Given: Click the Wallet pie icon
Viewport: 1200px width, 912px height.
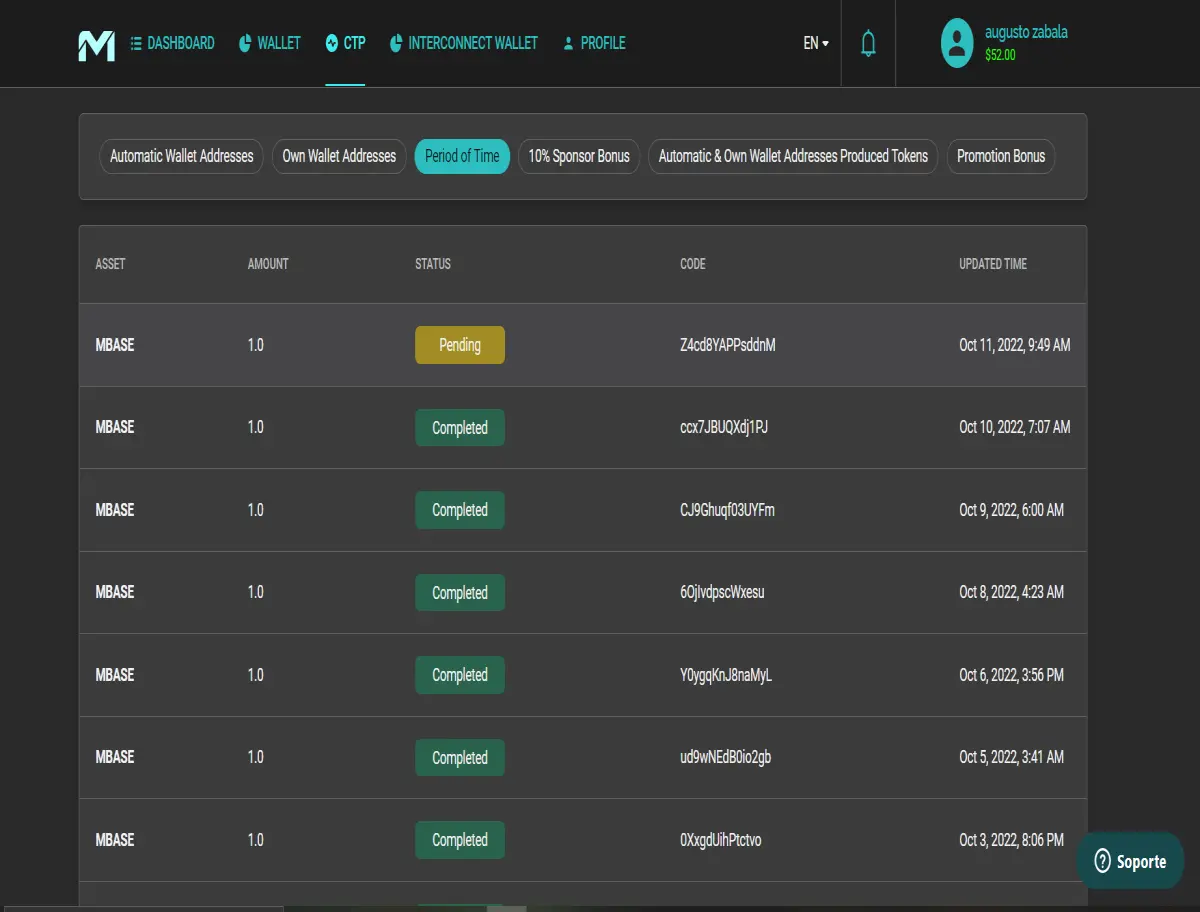Looking at the screenshot, I should (x=245, y=43).
